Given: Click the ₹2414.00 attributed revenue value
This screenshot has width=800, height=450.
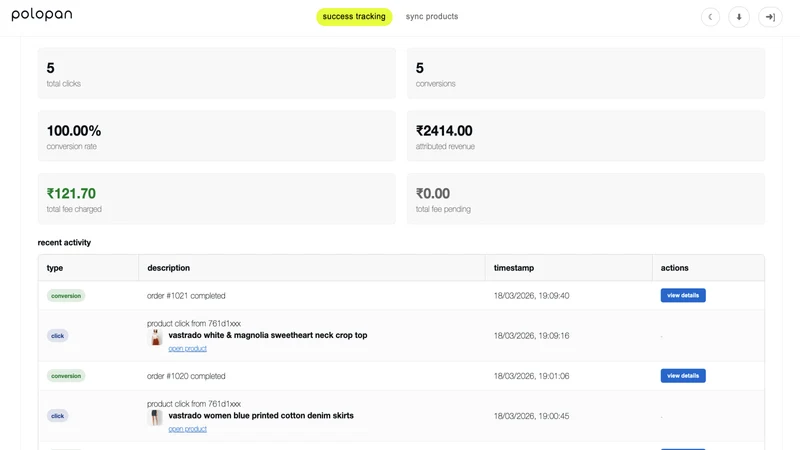Looking at the screenshot, I should (x=444, y=131).
